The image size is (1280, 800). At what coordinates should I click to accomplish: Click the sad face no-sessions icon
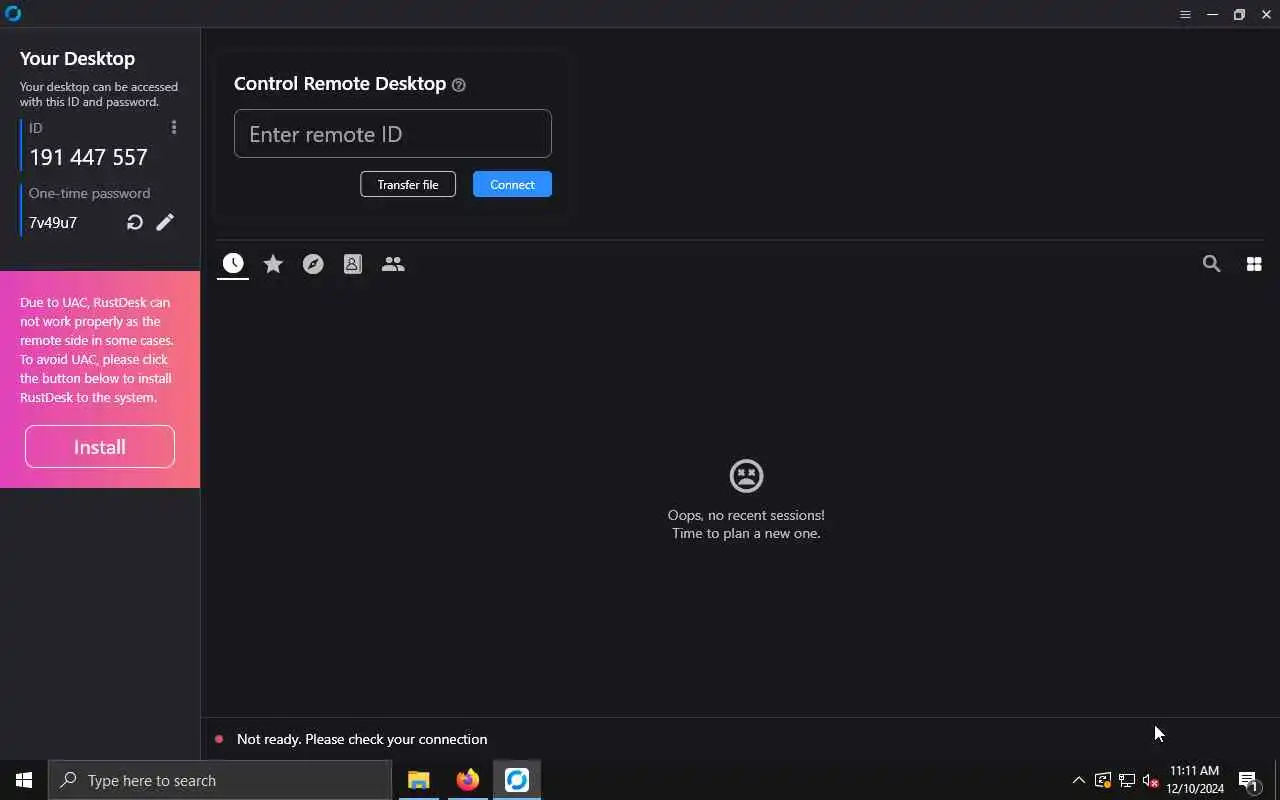[746, 476]
